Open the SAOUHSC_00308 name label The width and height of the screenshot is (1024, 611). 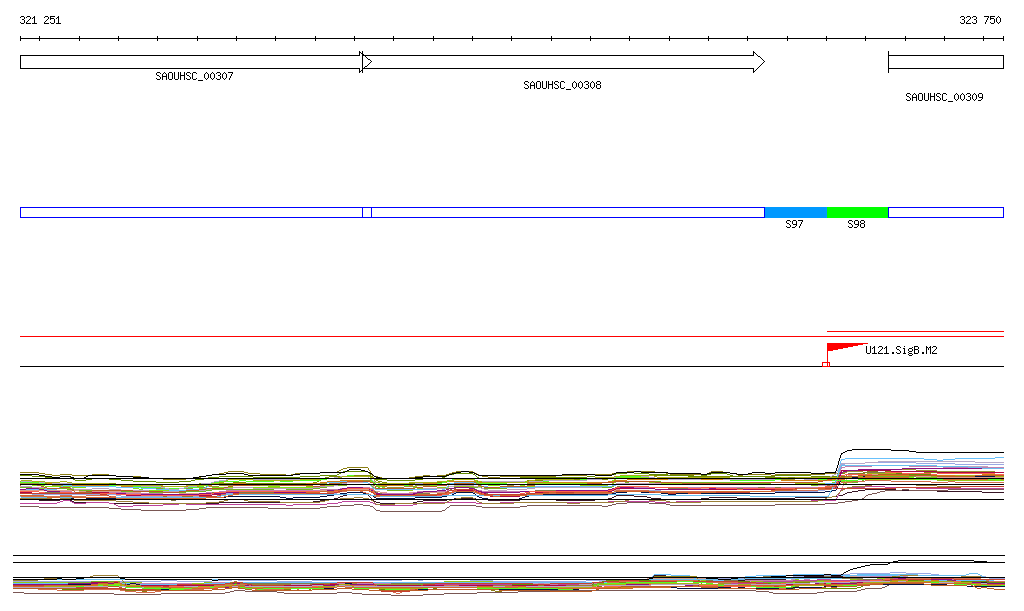[x=562, y=86]
